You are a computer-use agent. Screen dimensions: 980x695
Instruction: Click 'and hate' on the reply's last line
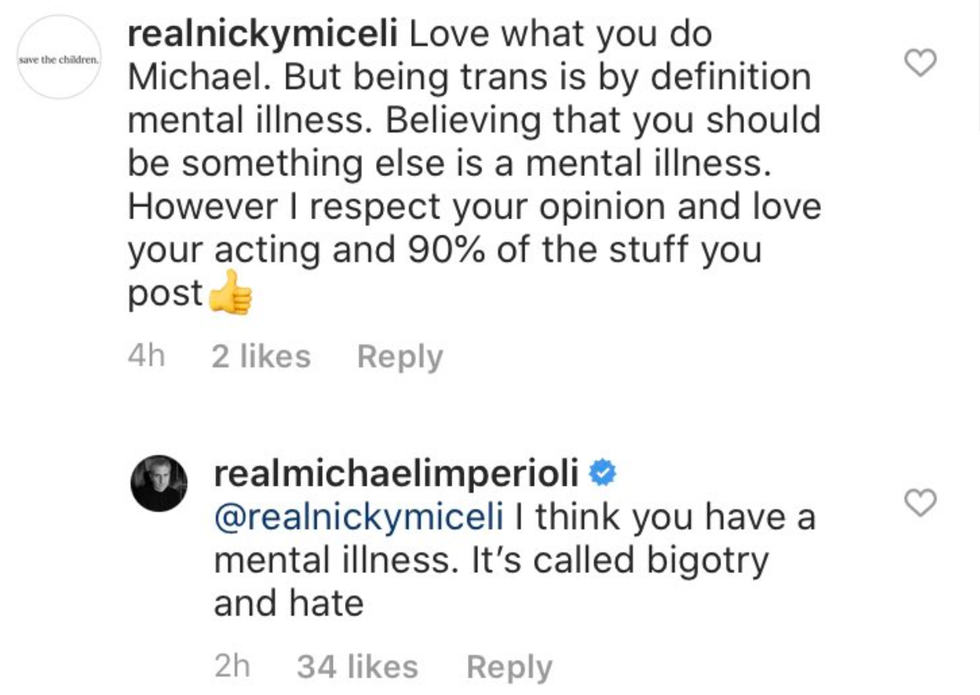(287, 603)
